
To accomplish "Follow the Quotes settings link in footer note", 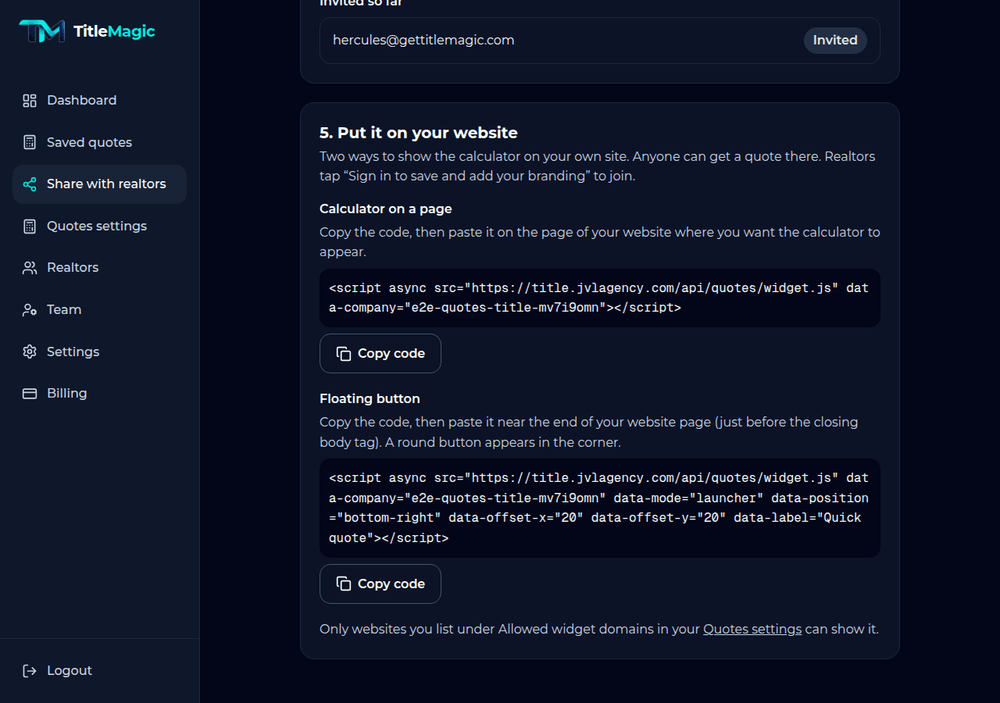I will [x=752, y=629].
